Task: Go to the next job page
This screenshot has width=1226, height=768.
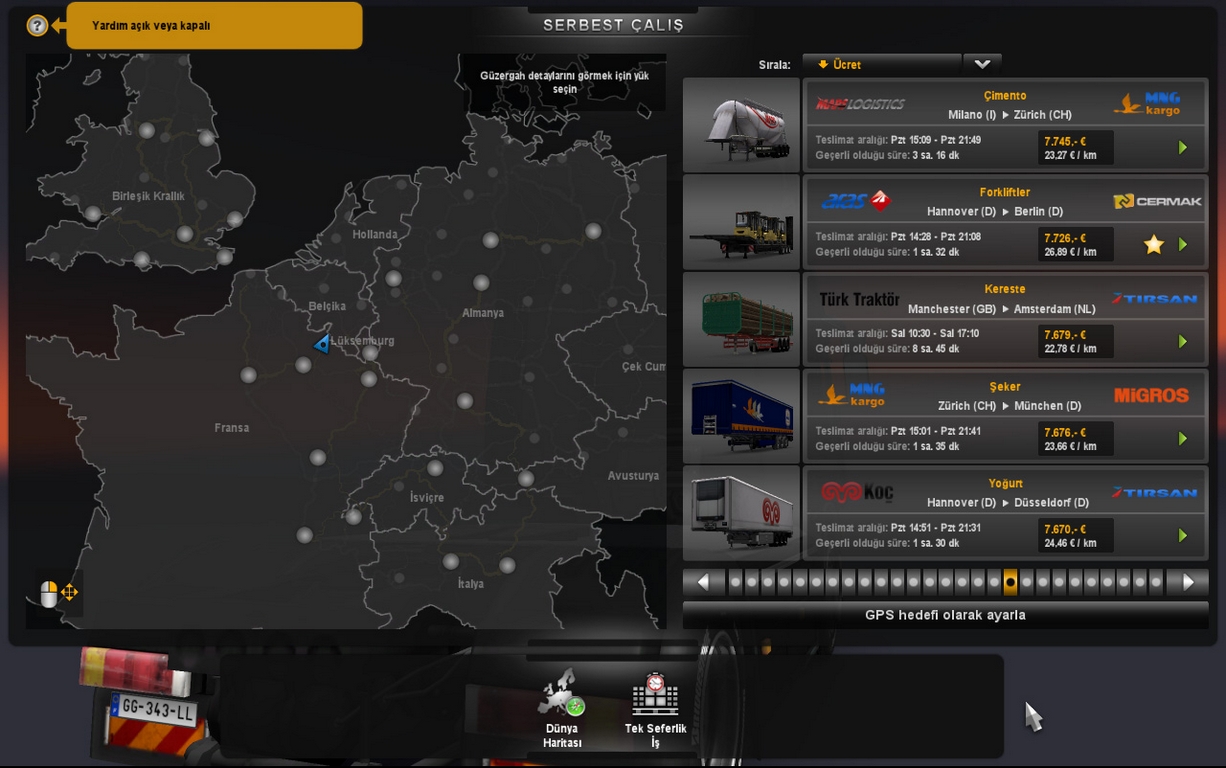Action: pos(1188,582)
